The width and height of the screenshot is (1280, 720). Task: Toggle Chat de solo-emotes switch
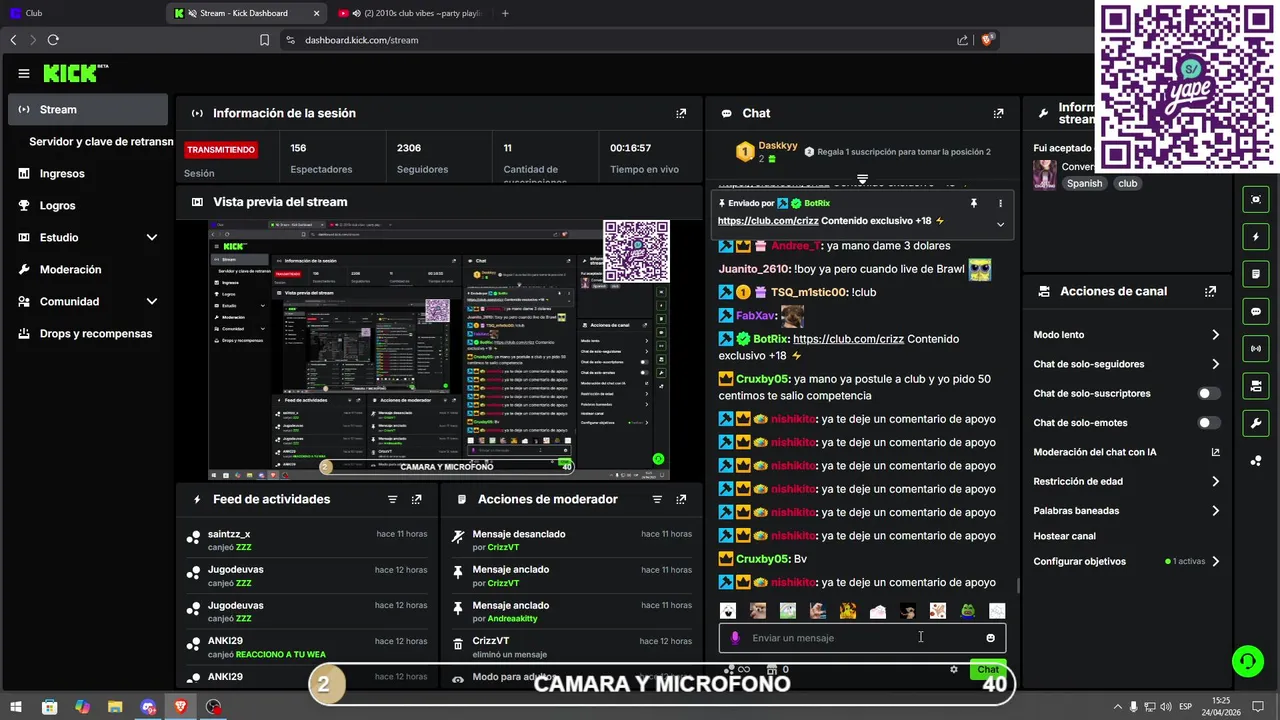pyautogui.click(x=1209, y=423)
